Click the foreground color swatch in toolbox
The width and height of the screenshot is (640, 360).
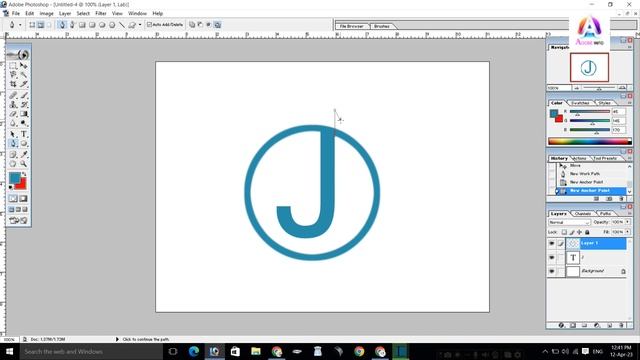pos(14,178)
